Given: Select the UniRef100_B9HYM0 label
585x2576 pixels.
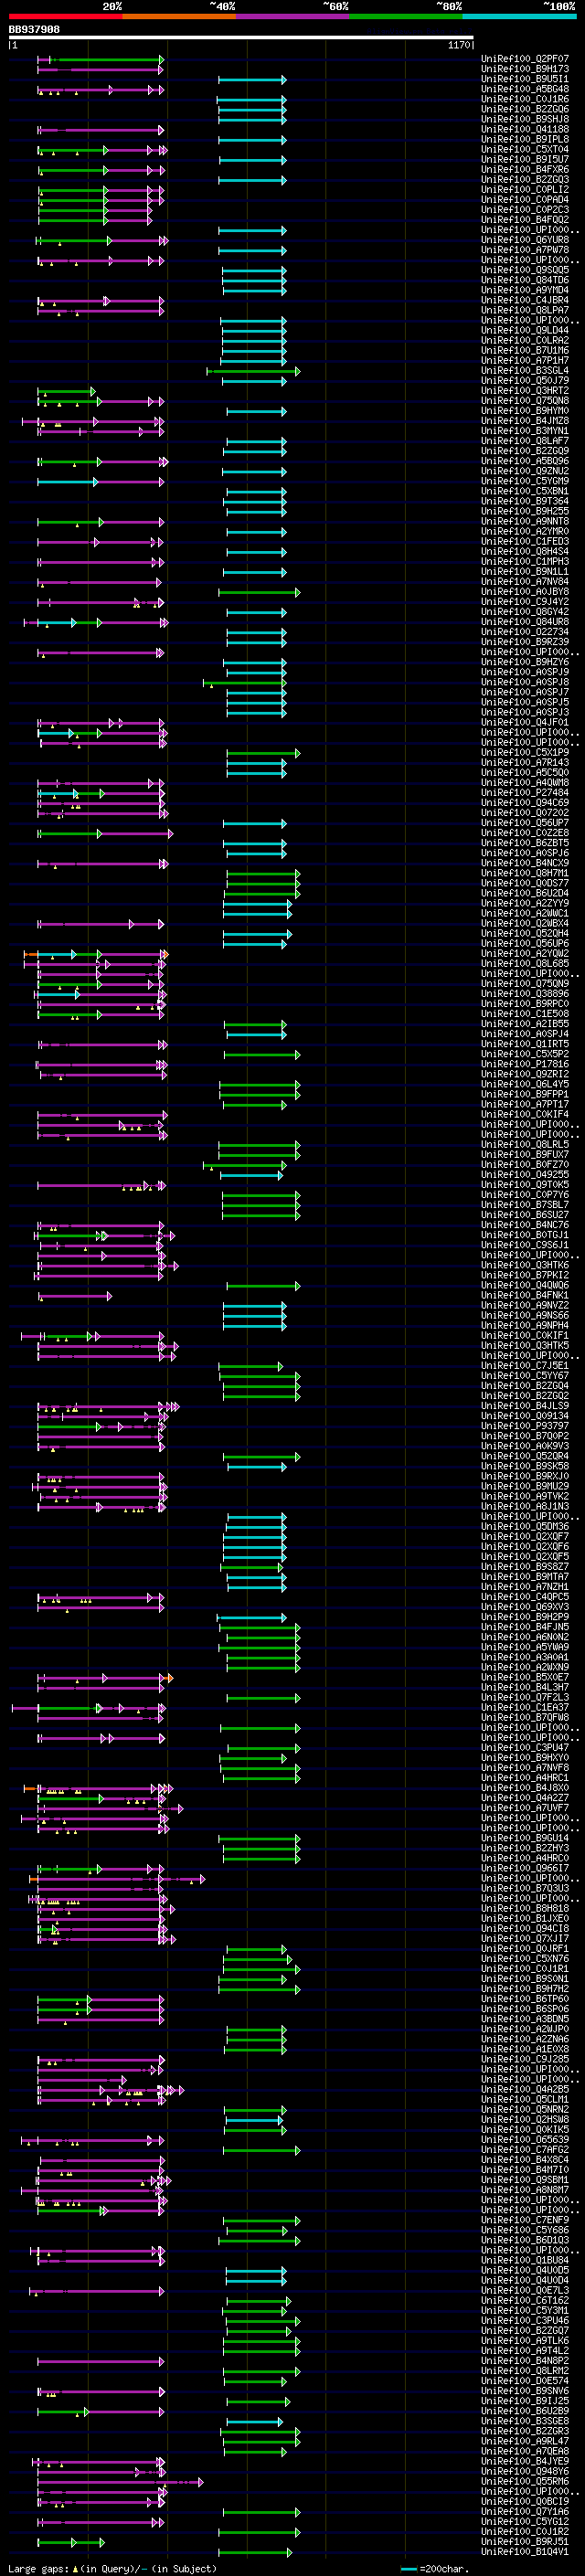Looking at the screenshot, I should (x=525, y=411).
